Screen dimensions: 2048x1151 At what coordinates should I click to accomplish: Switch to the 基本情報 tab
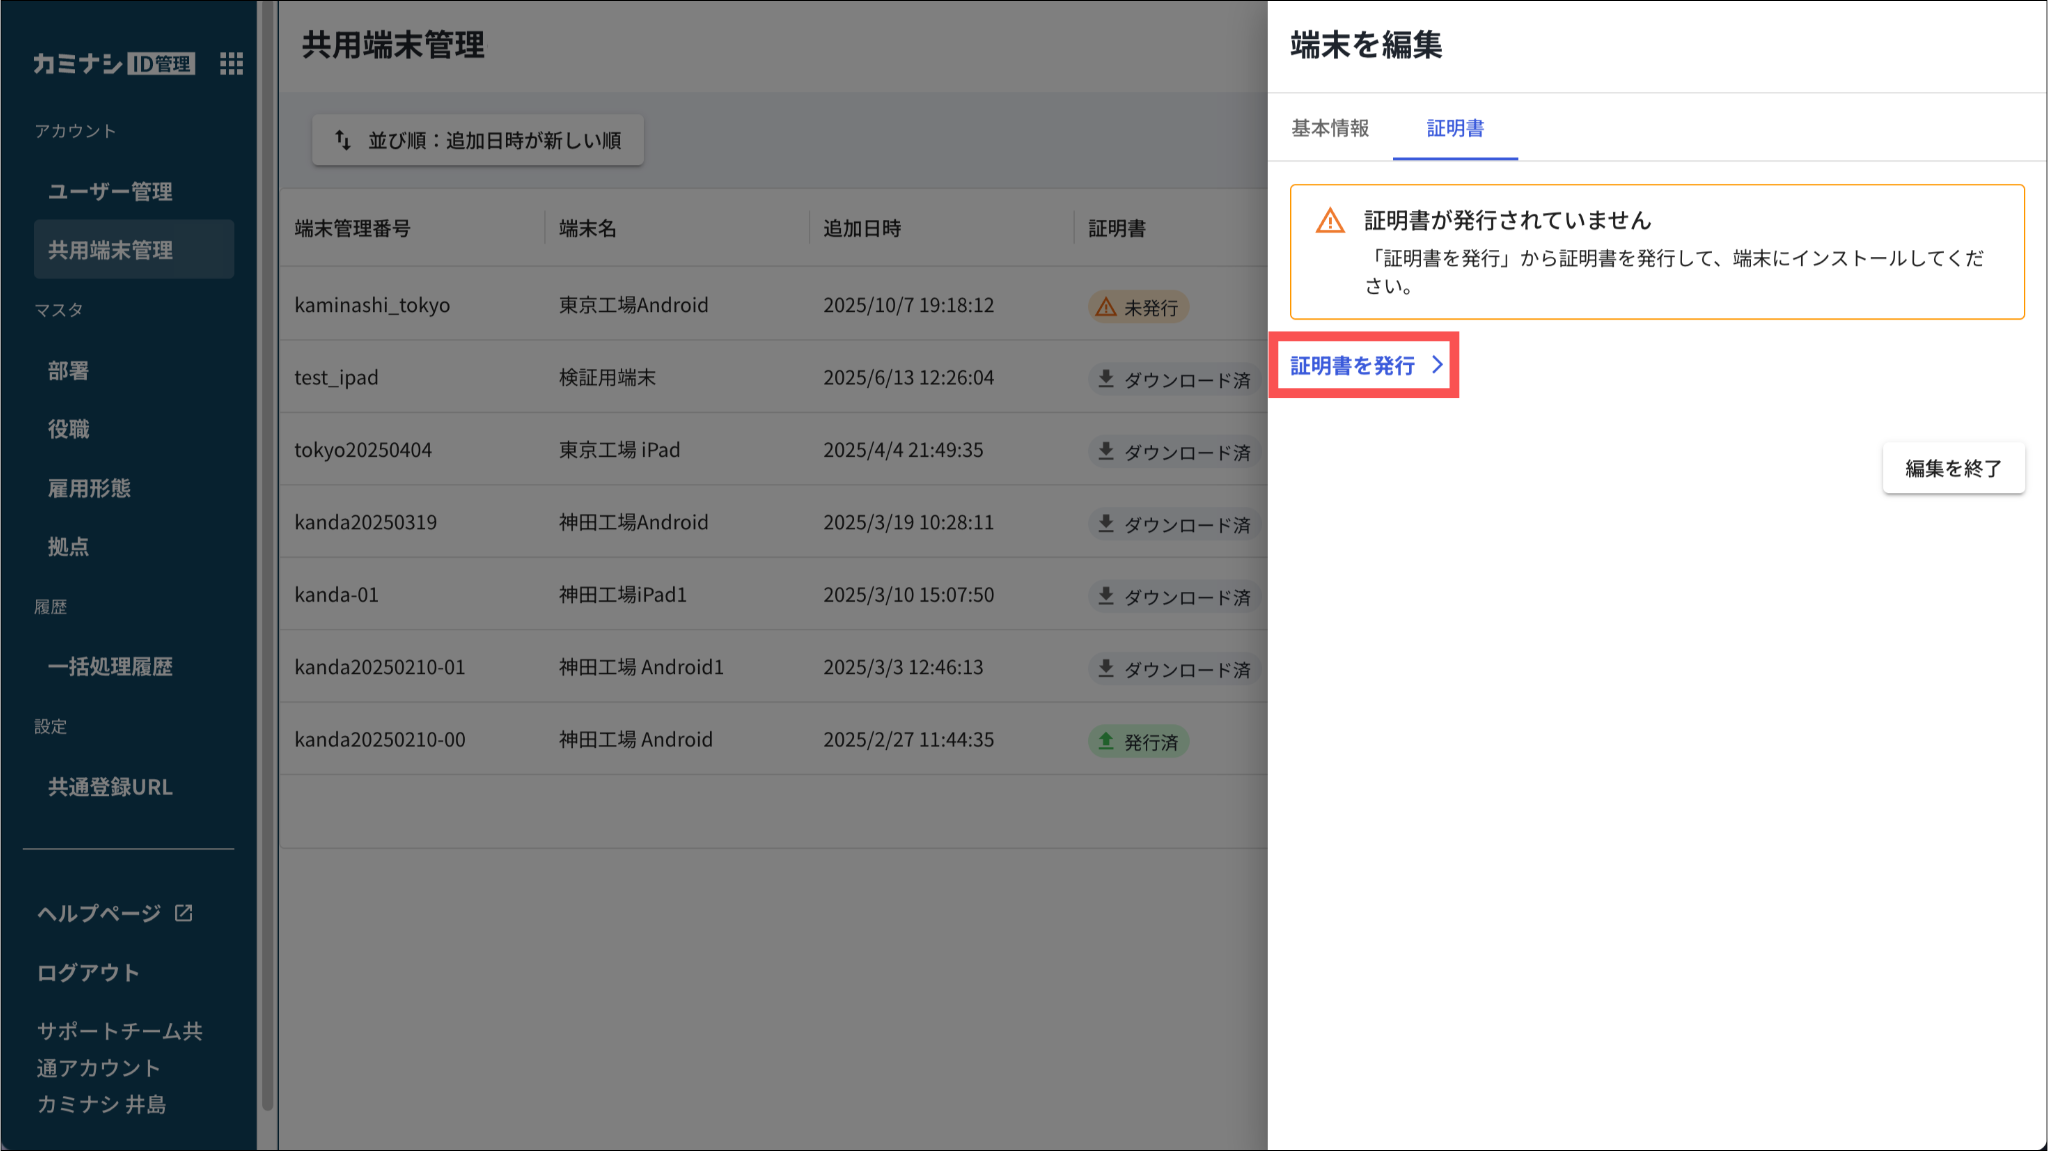click(x=1330, y=128)
